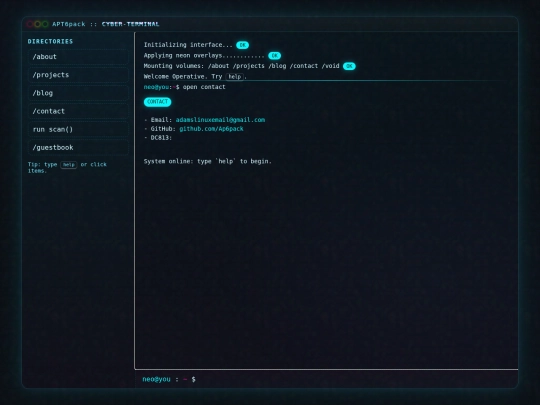Click the 'open contact' command line
The height and width of the screenshot is (405, 540).
point(185,87)
